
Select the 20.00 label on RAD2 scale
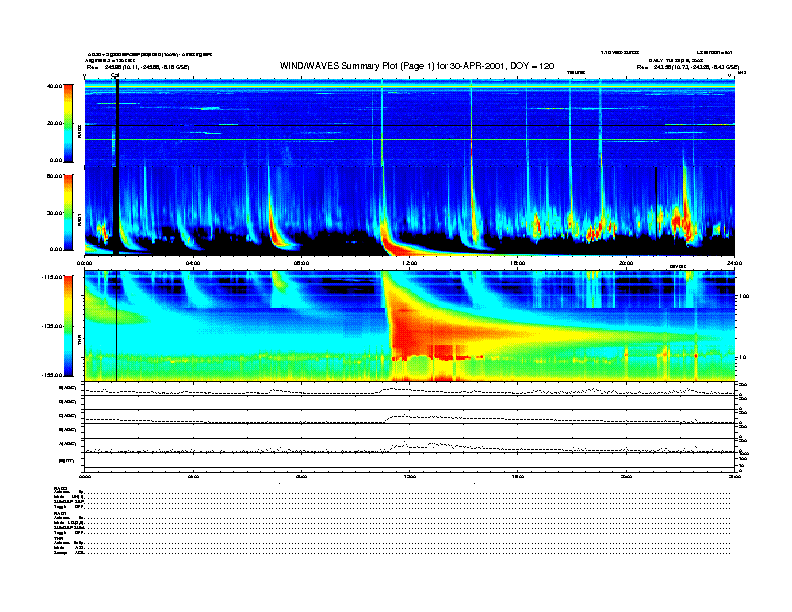click(x=54, y=123)
